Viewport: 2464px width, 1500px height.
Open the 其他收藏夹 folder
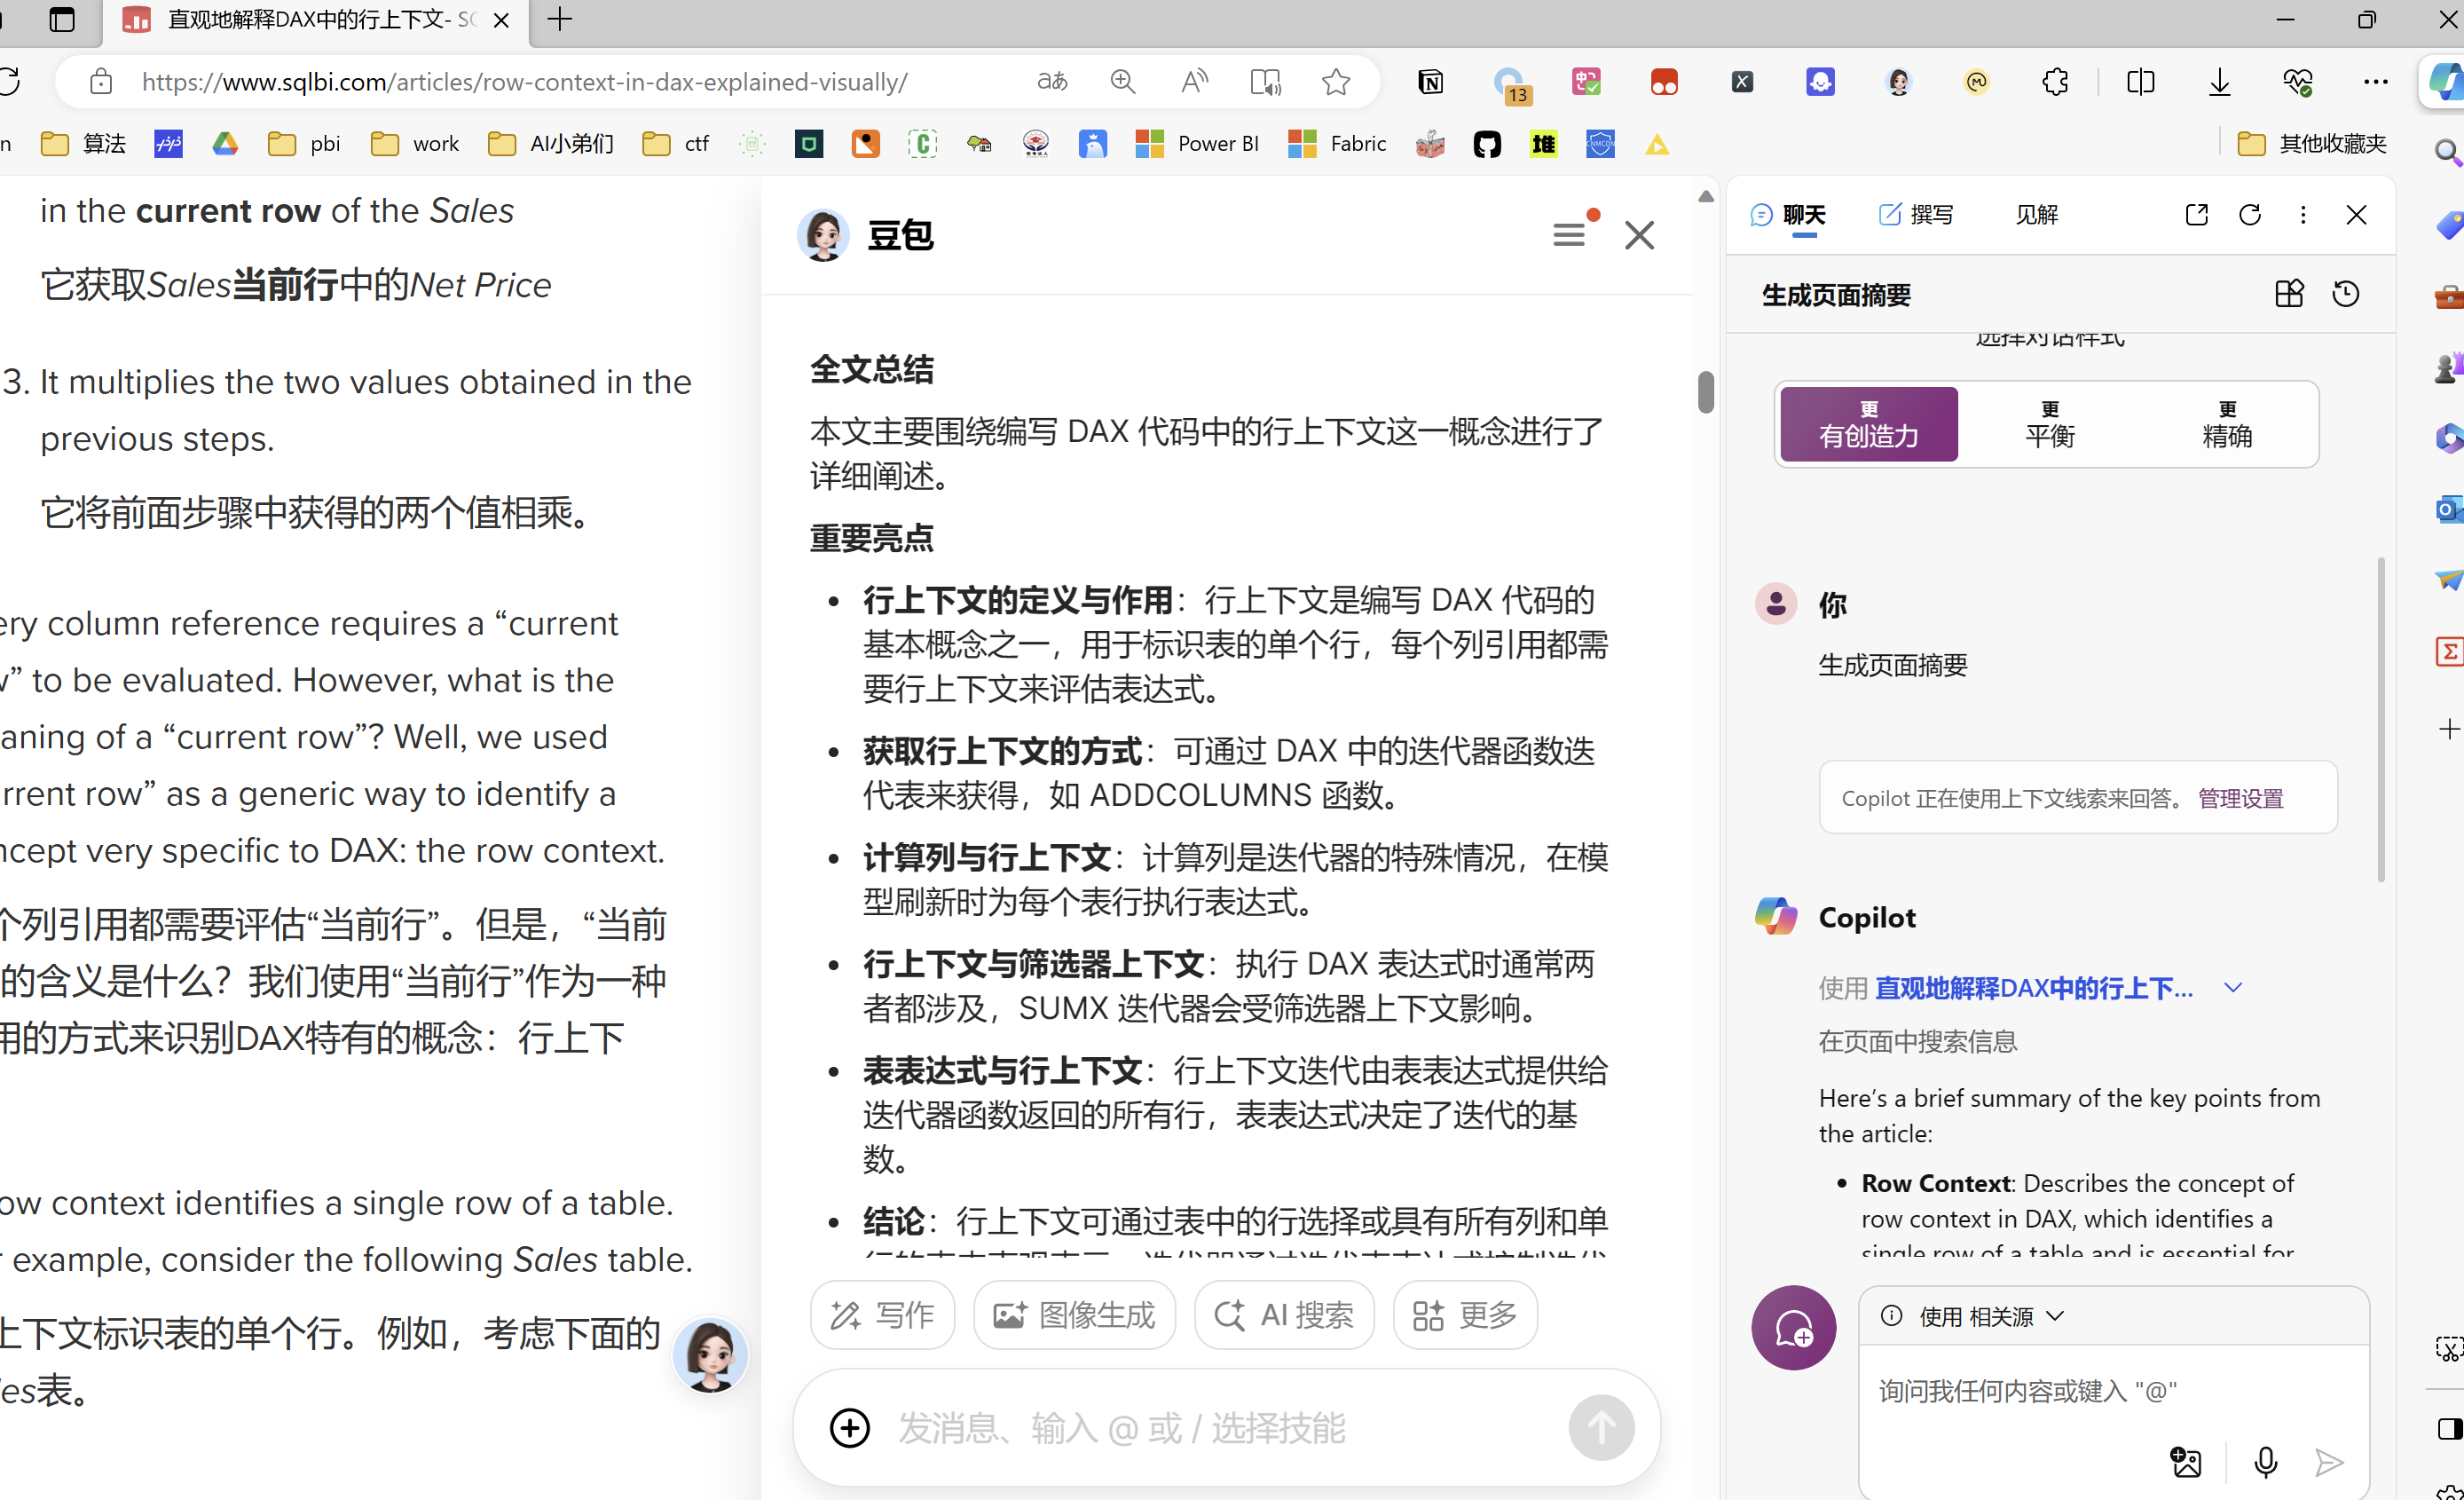tap(2312, 144)
